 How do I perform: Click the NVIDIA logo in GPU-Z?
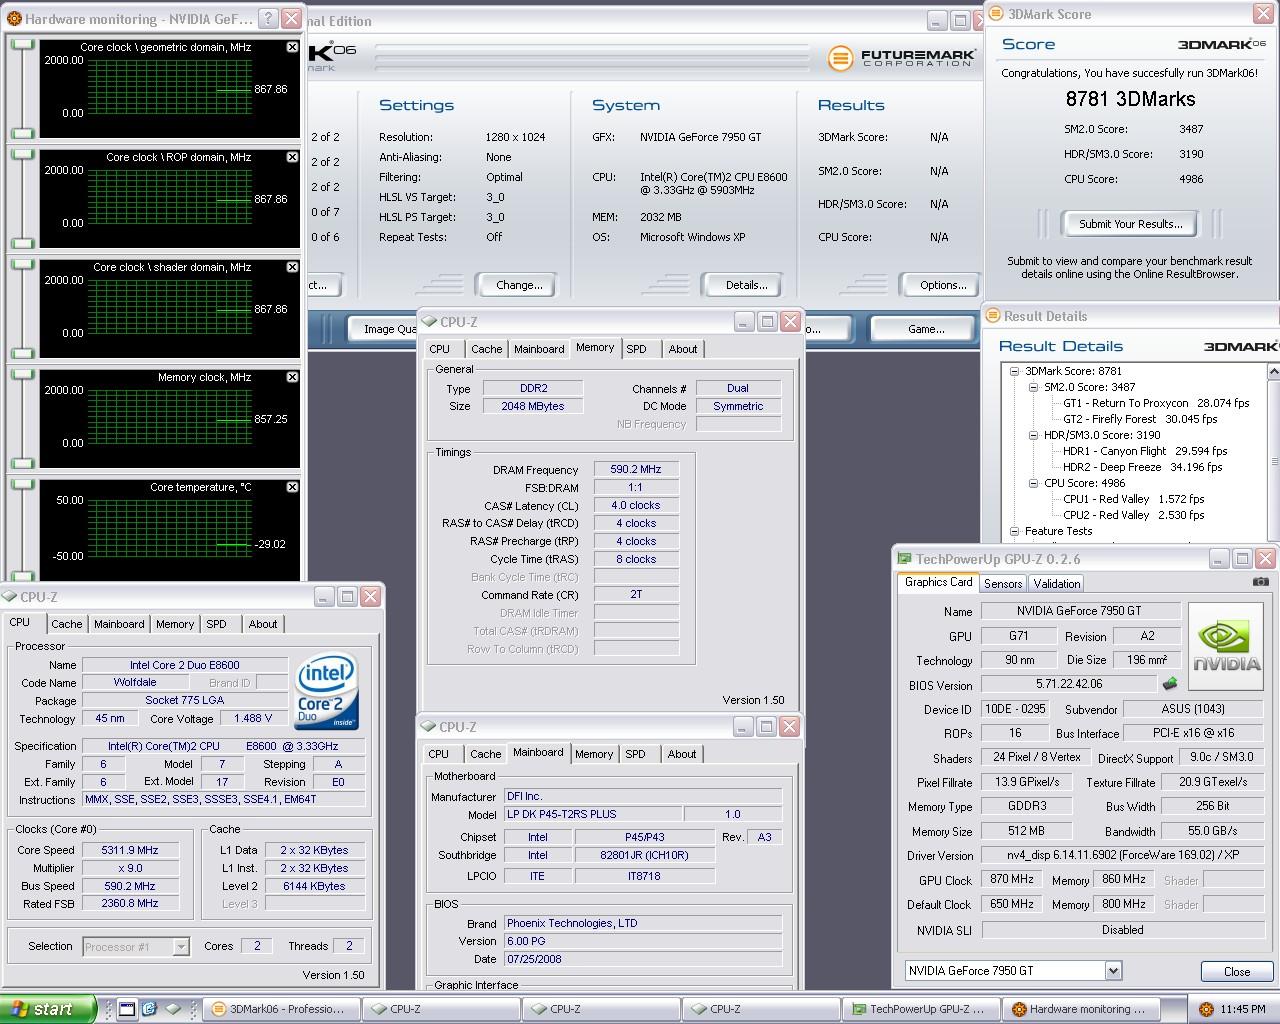(x=1228, y=646)
